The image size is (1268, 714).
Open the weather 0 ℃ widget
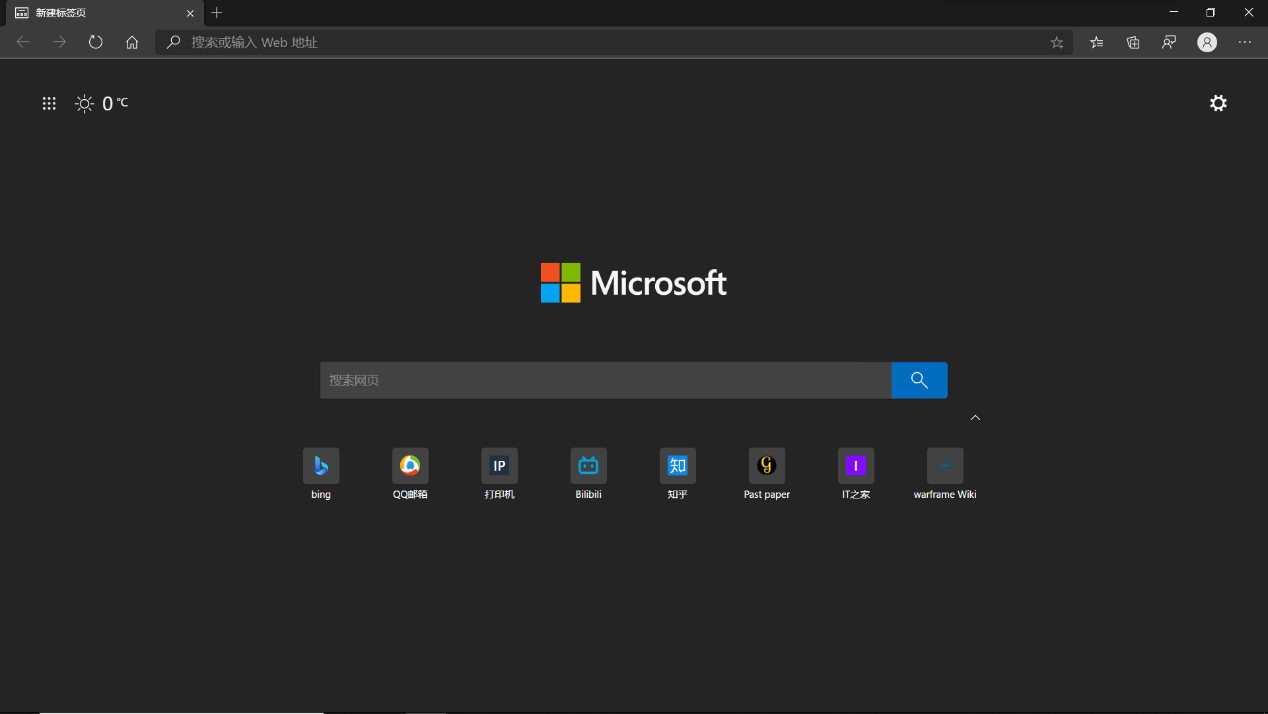pos(102,103)
